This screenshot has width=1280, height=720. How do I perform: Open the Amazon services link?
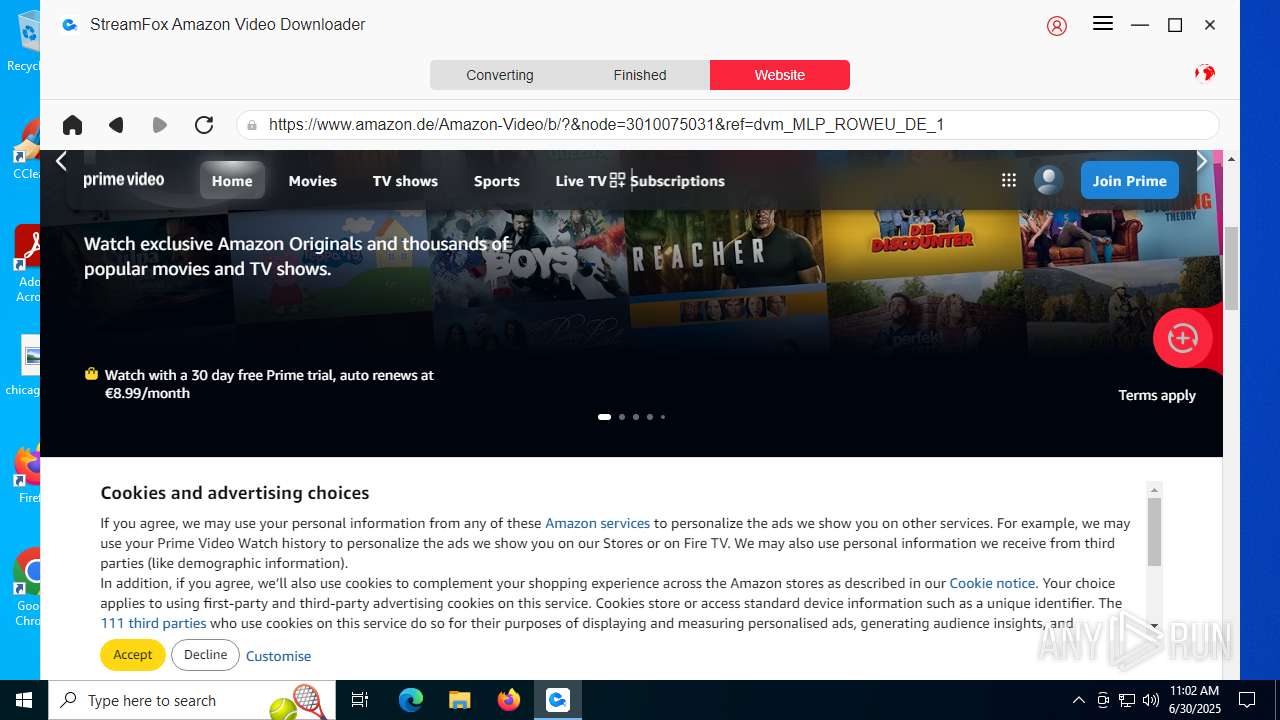point(597,523)
